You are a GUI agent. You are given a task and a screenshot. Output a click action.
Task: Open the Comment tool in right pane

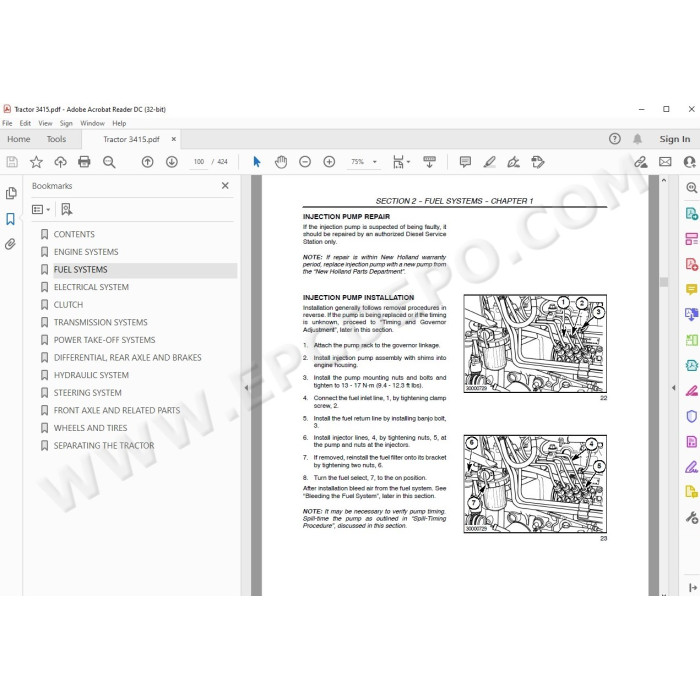pos(692,289)
